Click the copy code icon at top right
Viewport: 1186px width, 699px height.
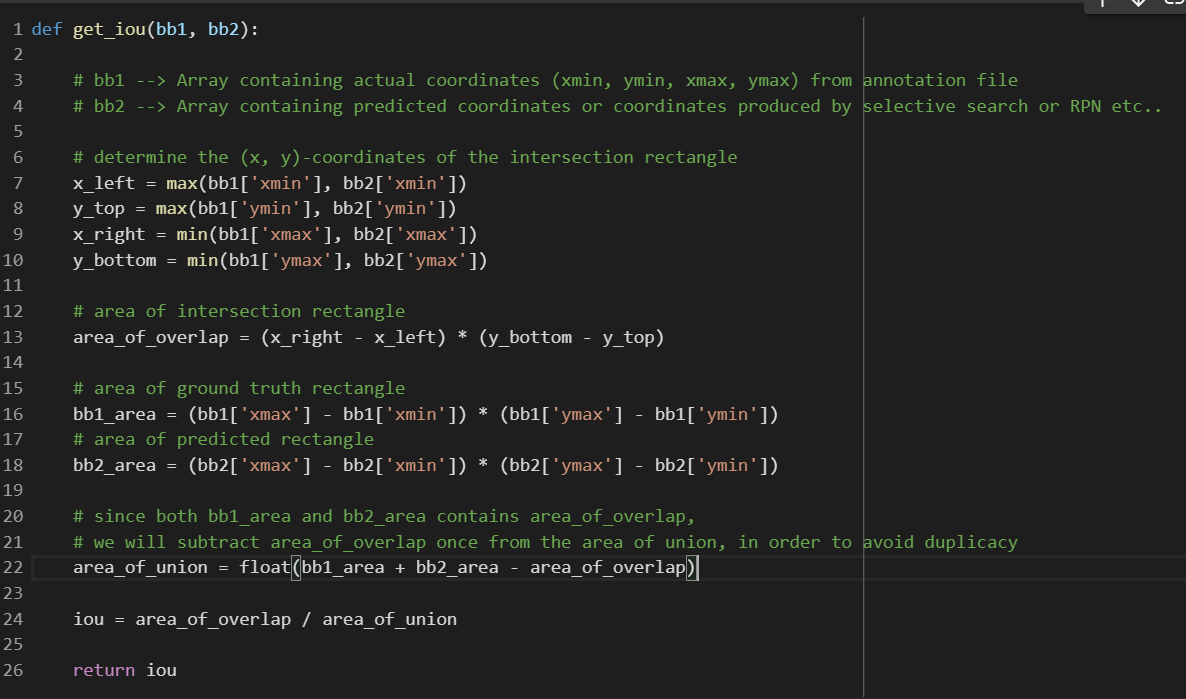[x=1172, y=5]
